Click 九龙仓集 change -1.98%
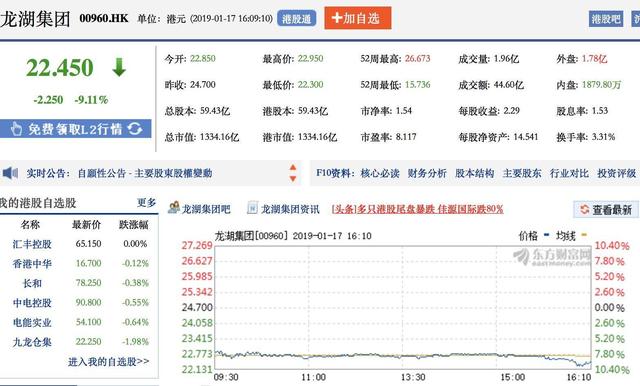Screen dimensions: 640x386 [x=136, y=342]
